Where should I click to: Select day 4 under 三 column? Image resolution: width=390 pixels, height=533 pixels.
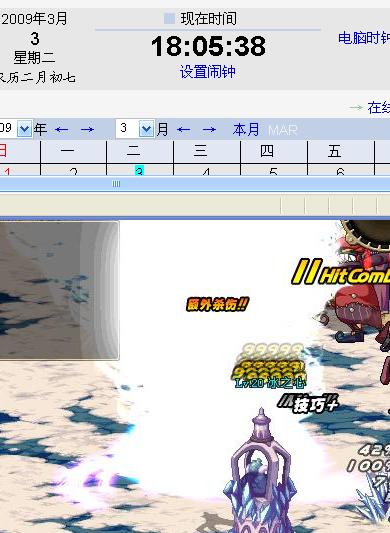(206, 171)
